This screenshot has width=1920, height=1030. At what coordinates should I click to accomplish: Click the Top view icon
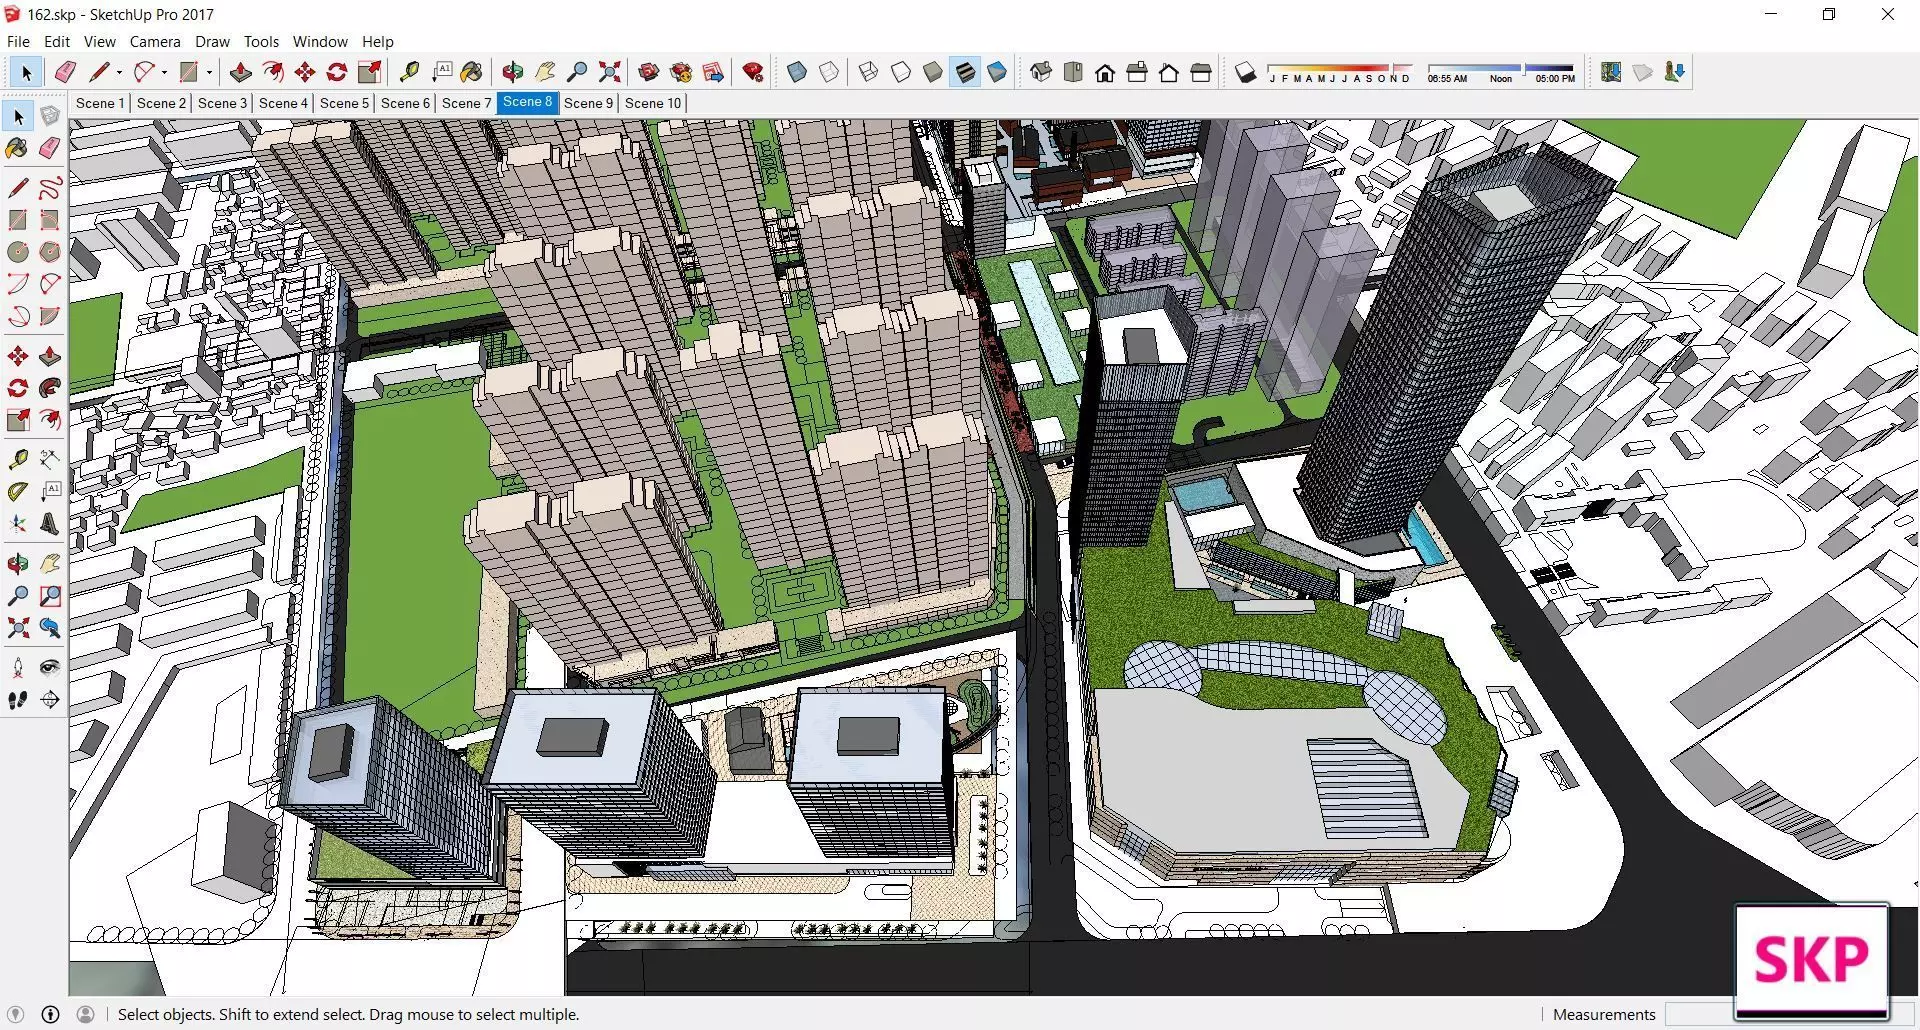tap(1073, 72)
